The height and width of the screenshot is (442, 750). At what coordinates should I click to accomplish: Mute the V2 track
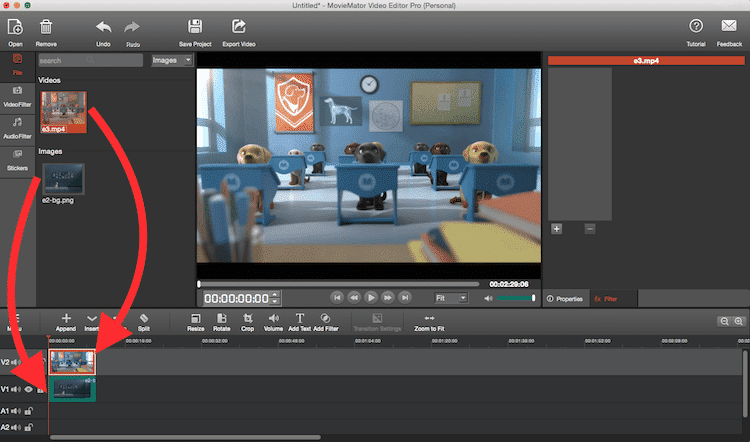[x=15, y=362]
